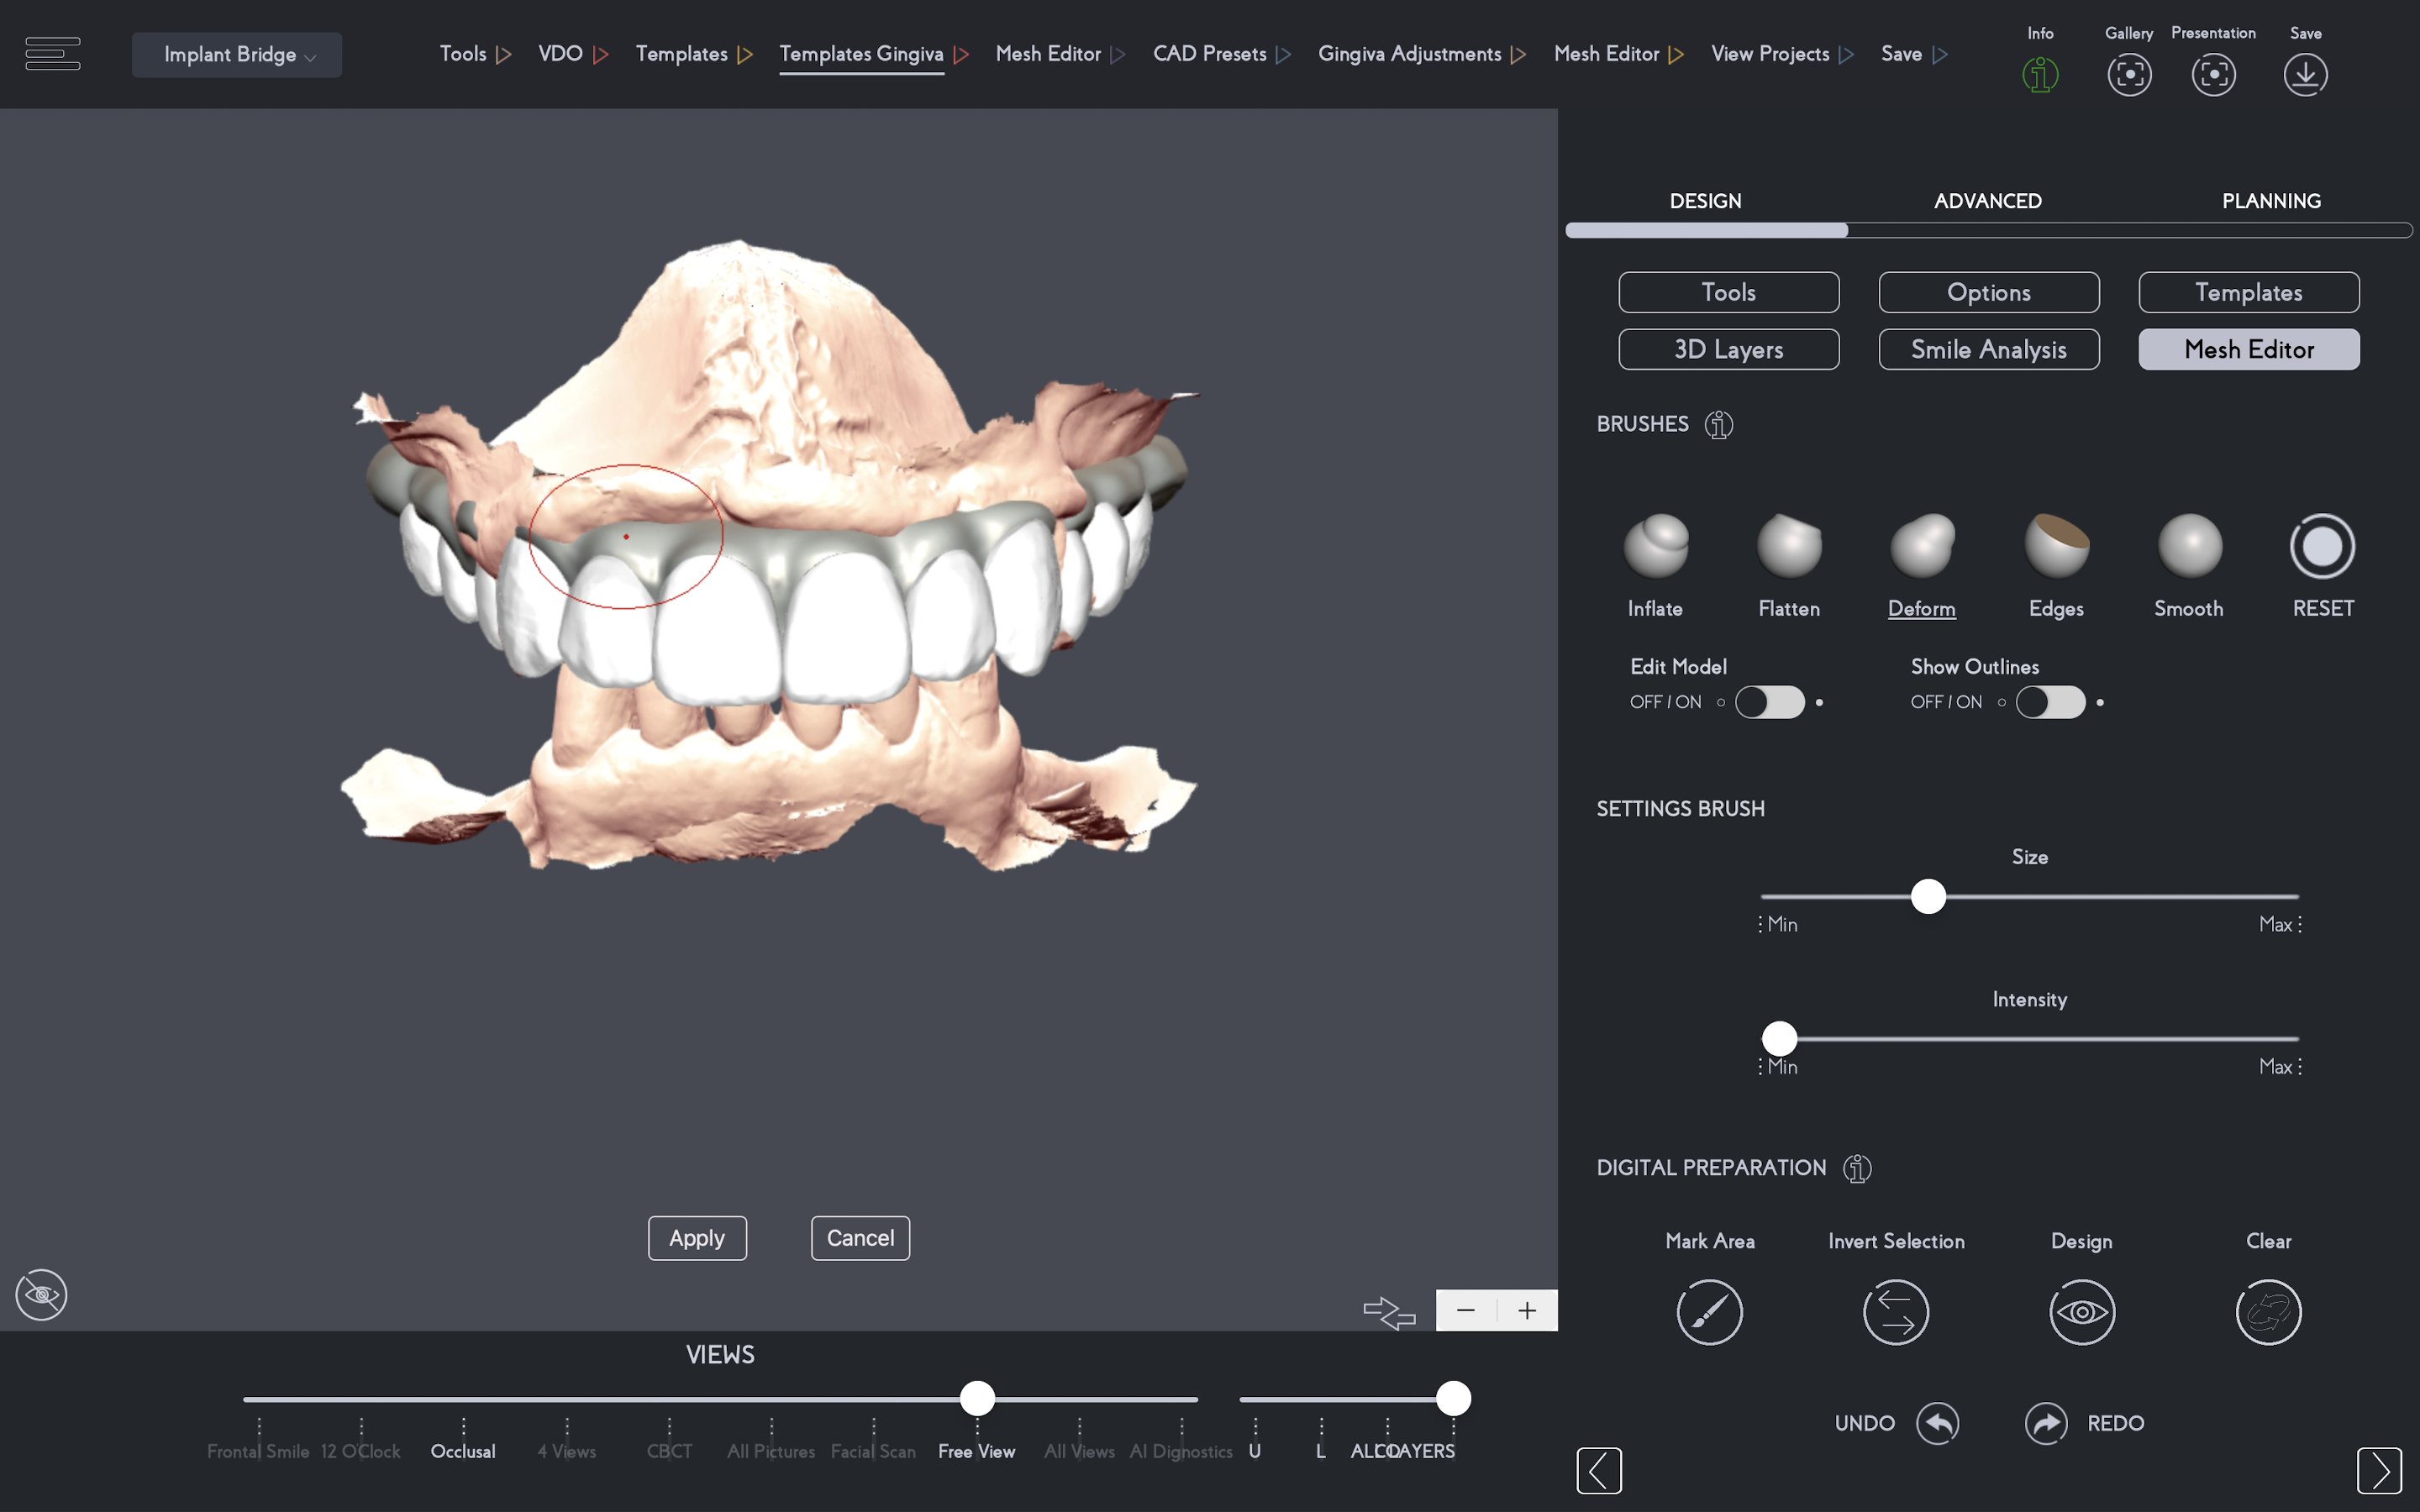2420x1512 pixels.
Task: Click the UNDO arrow icon
Action: [1937, 1423]
